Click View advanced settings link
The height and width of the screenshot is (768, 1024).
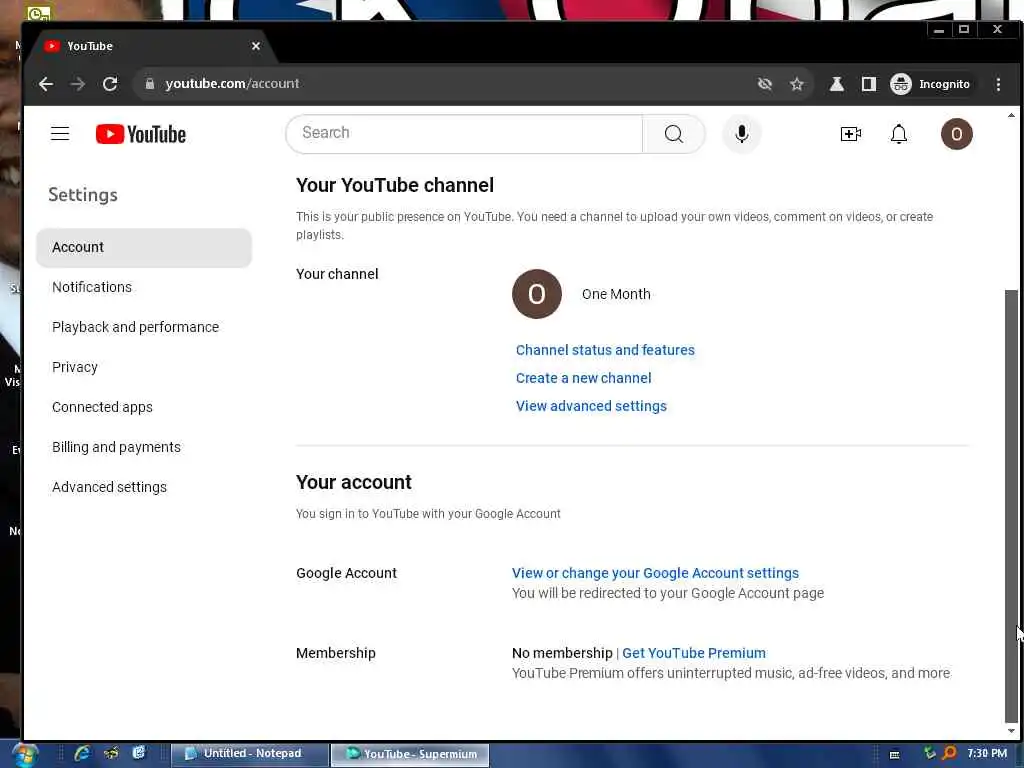click(x=591, y=406)
